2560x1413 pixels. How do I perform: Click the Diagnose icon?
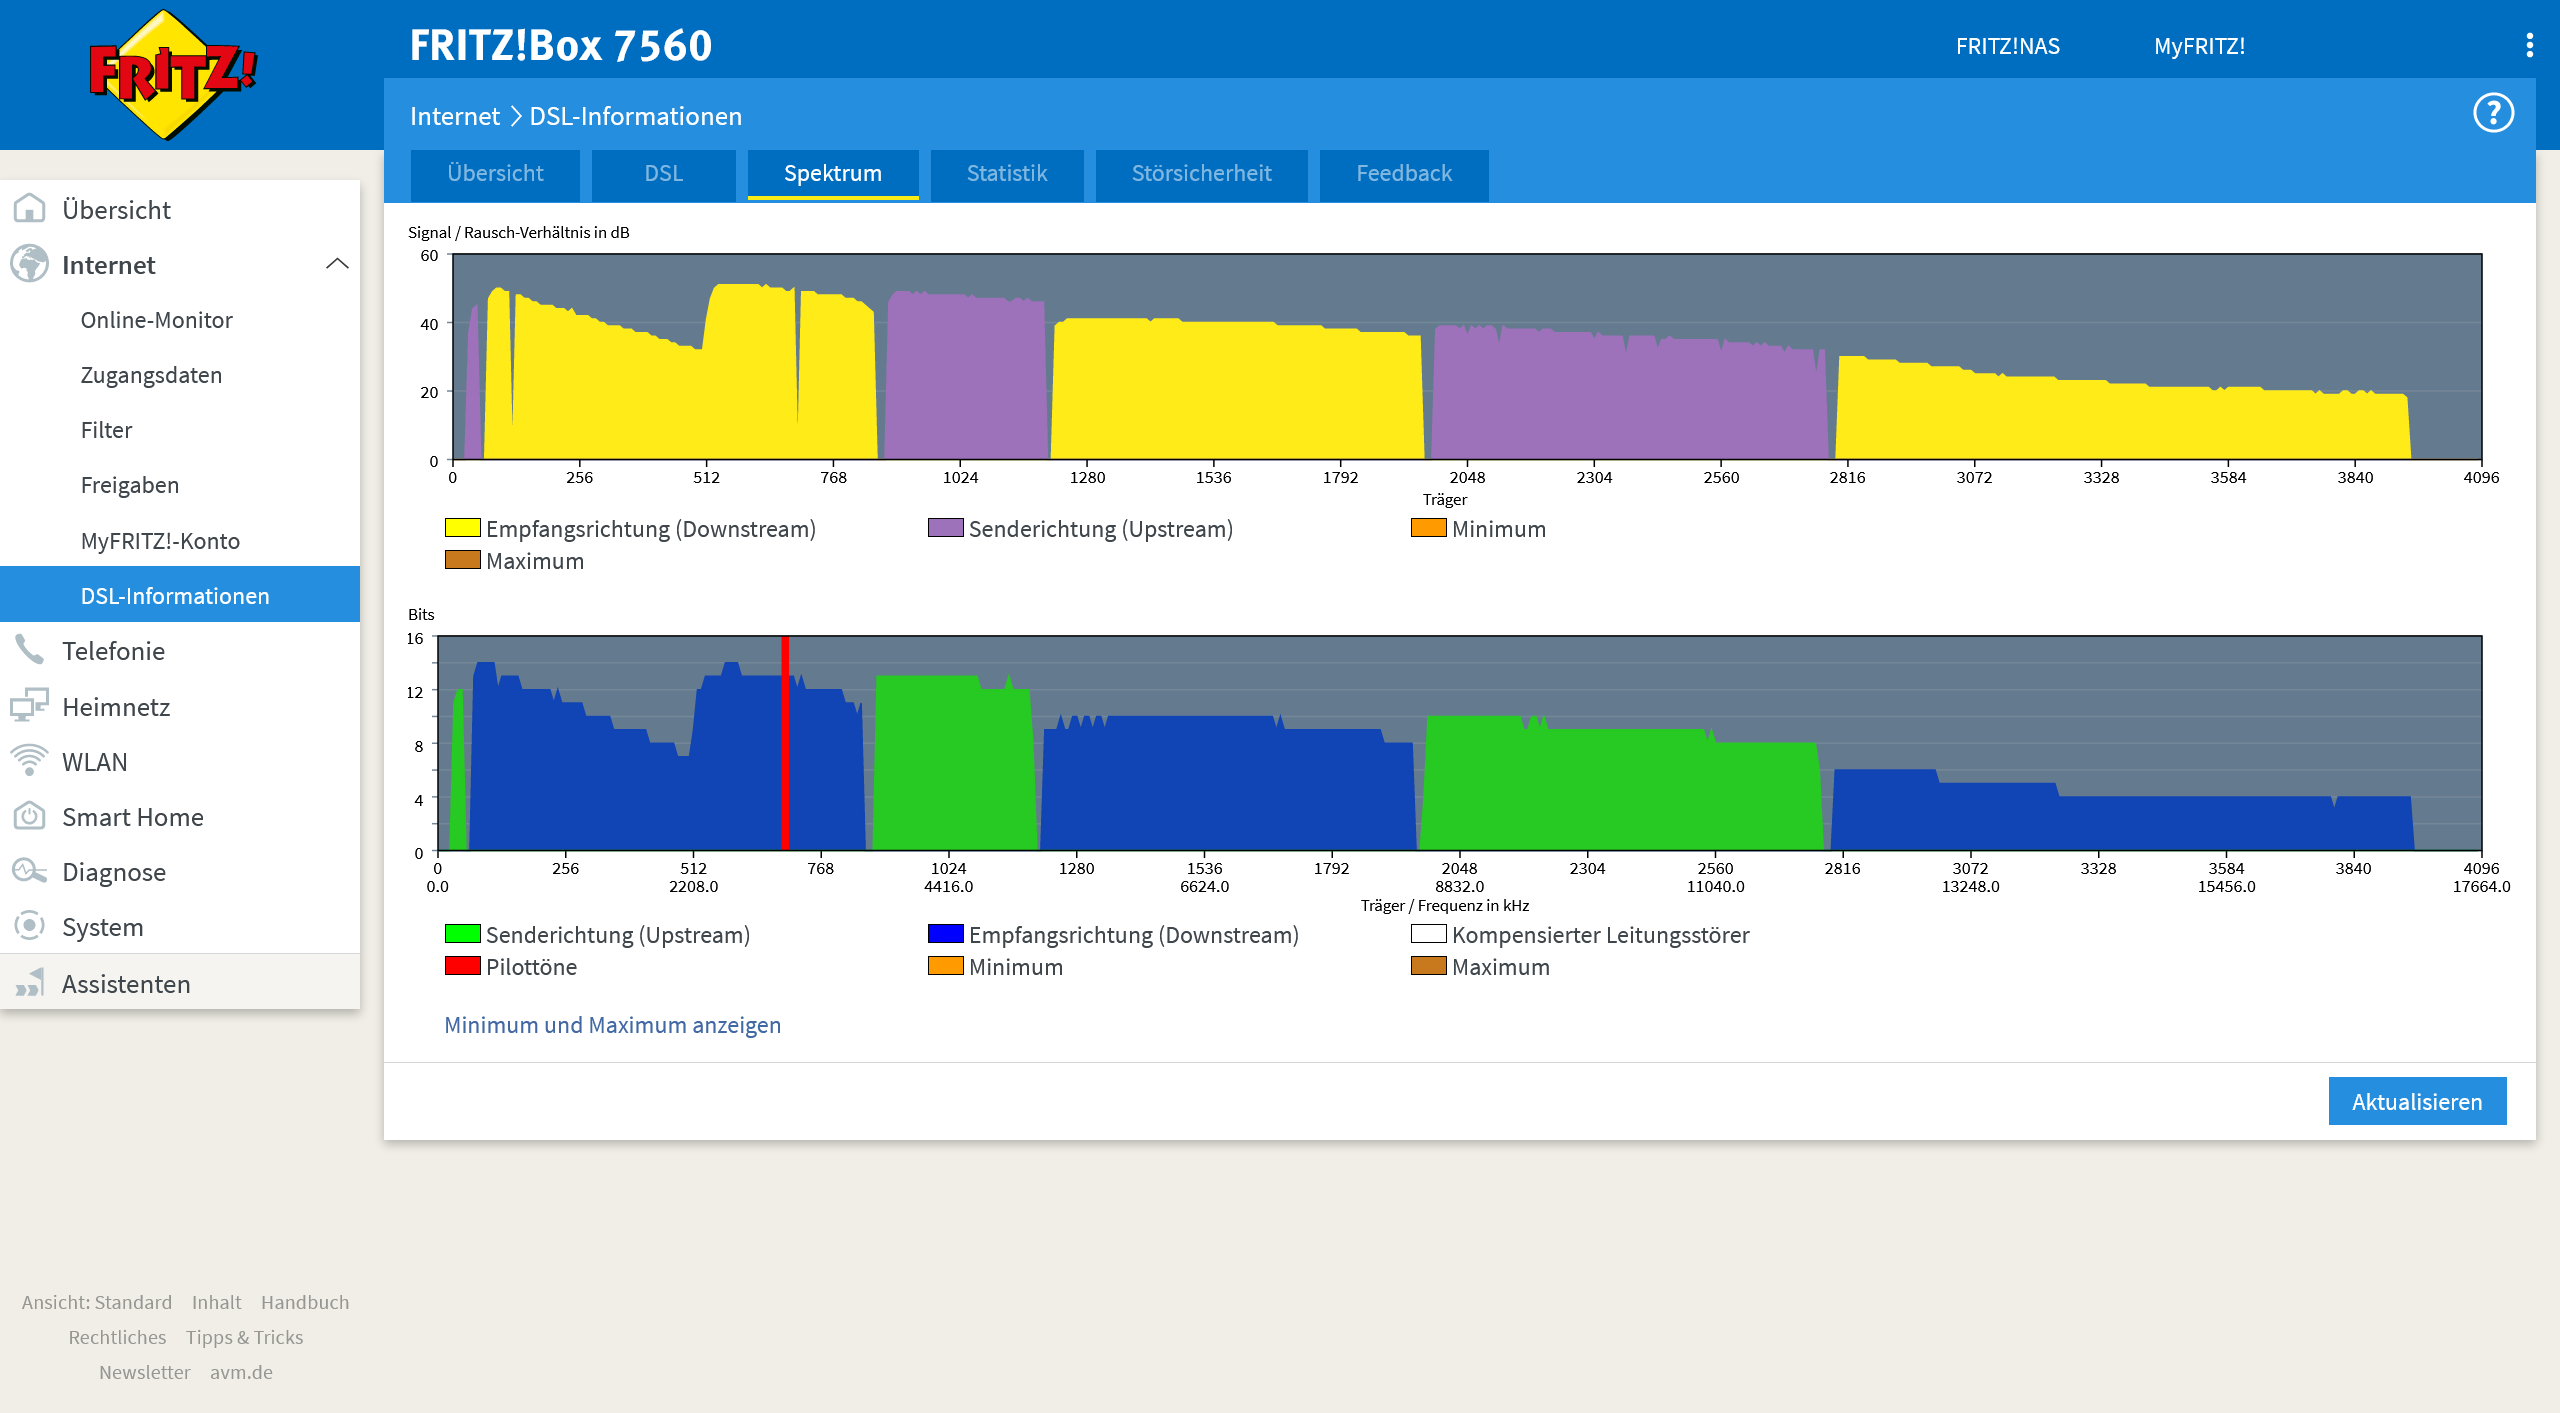tap(30, 871)
